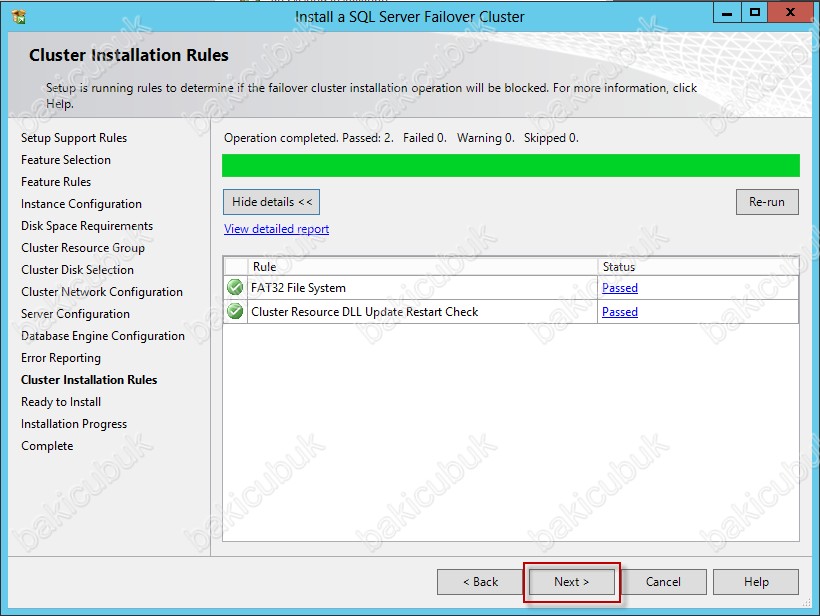Open the Help button
This screenshot has width=820, height=616.
tap(756, 582)
